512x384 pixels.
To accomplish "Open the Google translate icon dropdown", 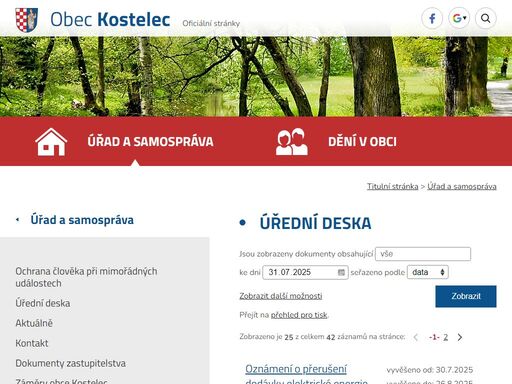I will tap(459, 18).
